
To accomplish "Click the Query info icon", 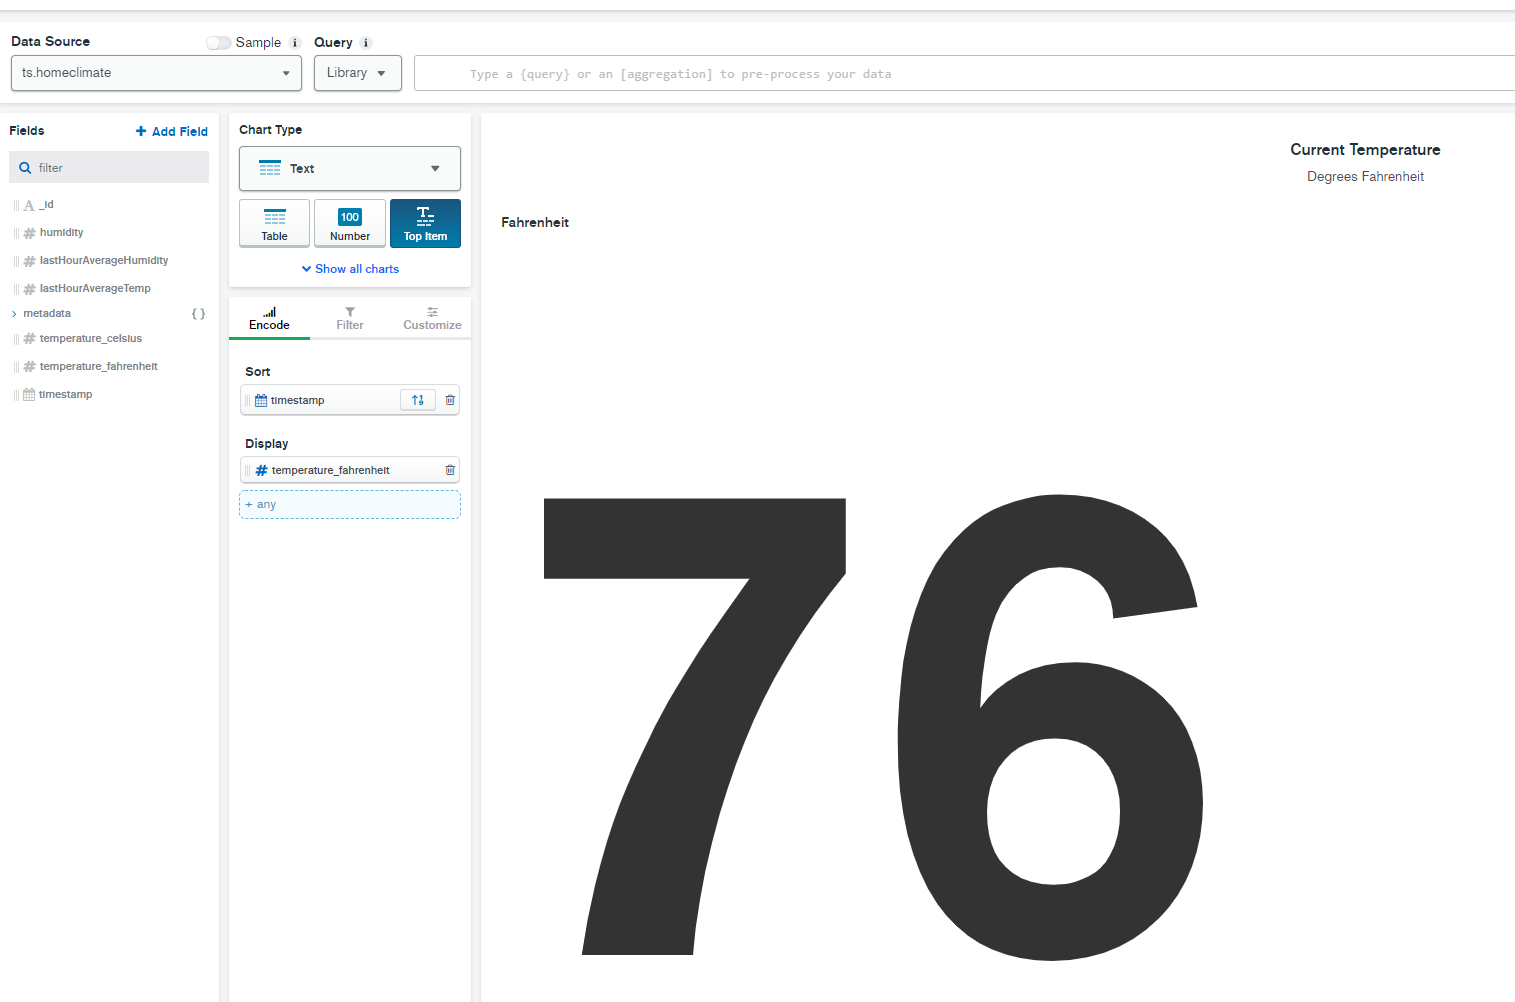I will (x=366, y=43).
